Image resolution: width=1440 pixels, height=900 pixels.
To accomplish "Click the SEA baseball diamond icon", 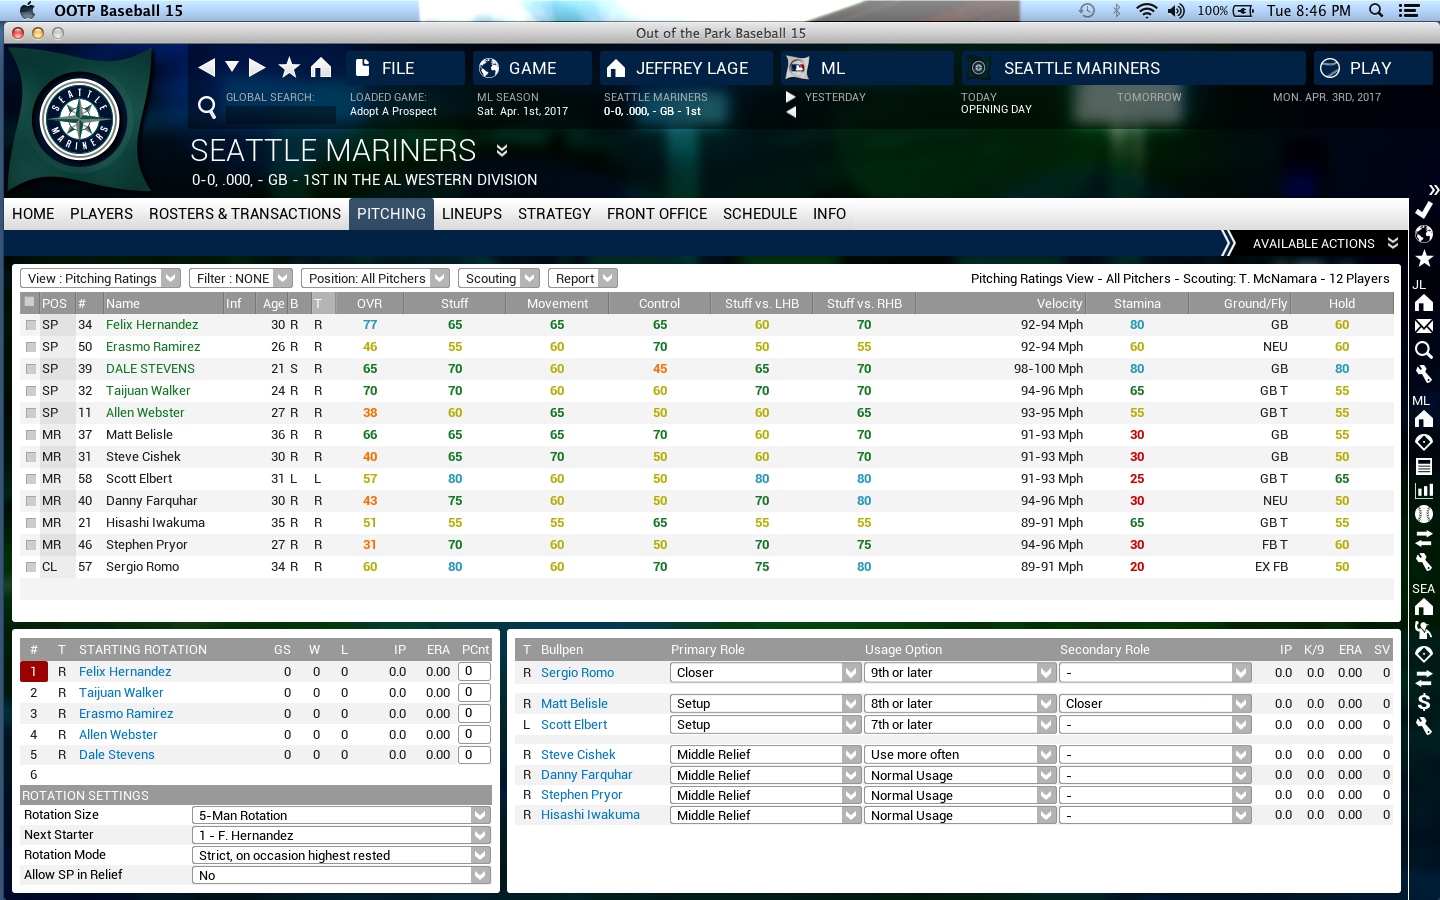I will point(1424,654).
